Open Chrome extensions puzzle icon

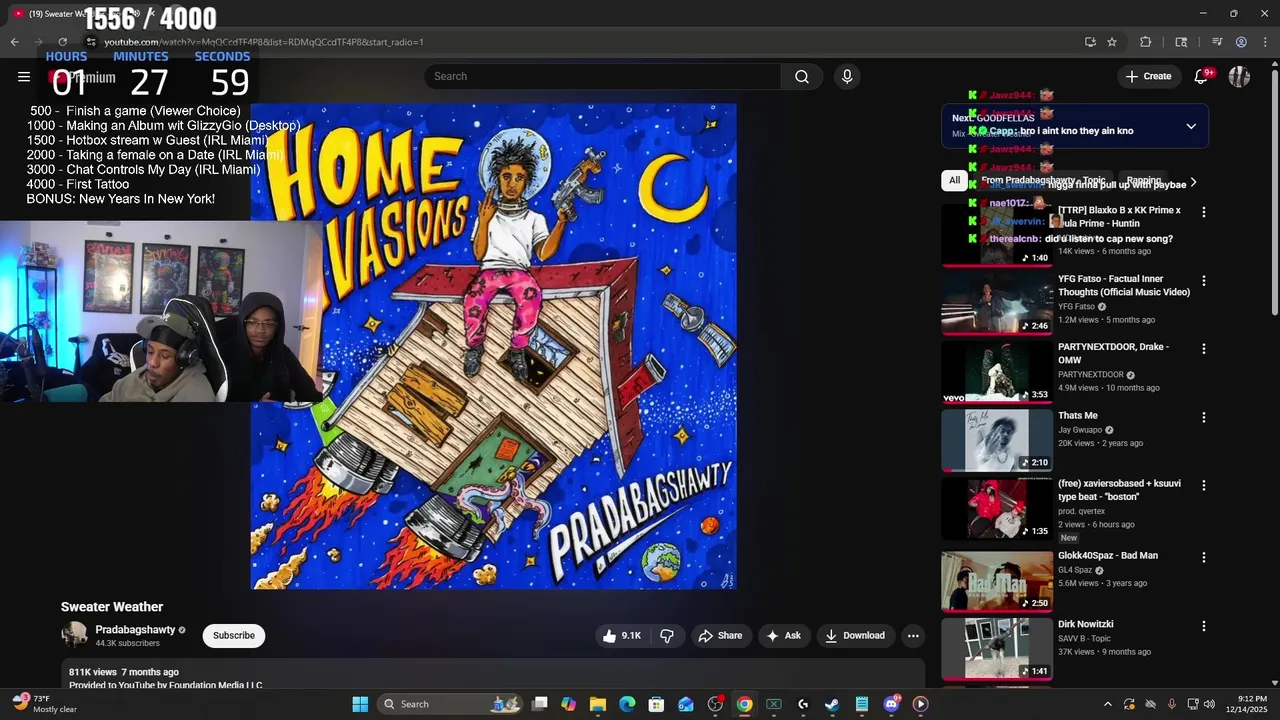pos(1146,42)
